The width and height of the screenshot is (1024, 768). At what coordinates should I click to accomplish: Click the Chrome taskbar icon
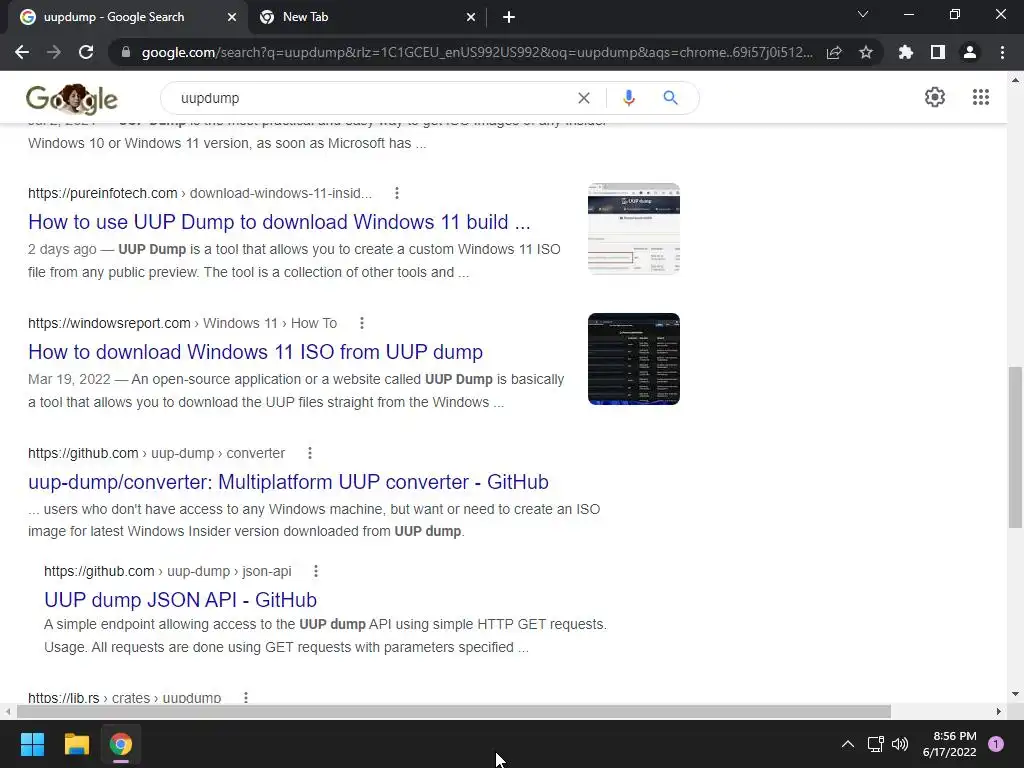point(121,744)
